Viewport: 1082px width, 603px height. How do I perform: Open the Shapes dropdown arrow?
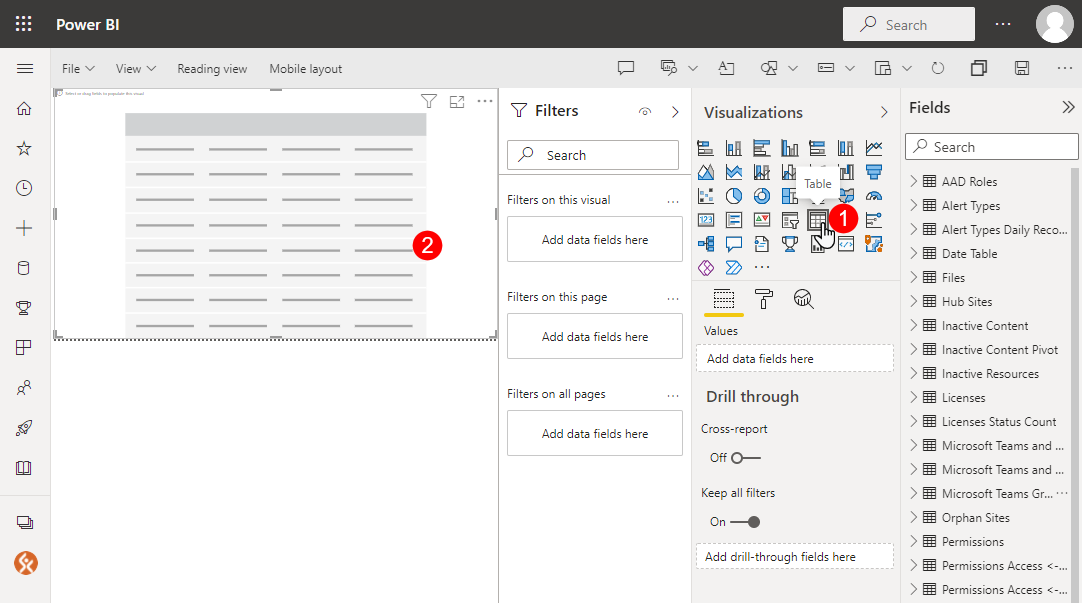[x=793, y=68]
